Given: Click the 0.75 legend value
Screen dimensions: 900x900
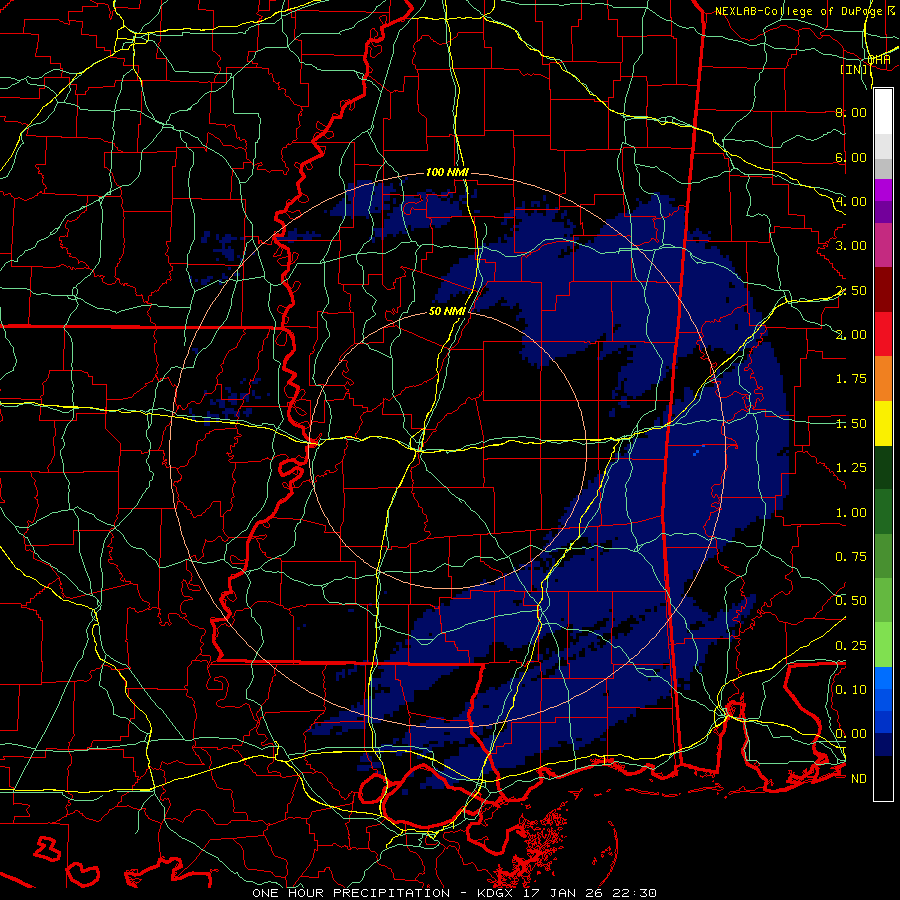Looking at the screenshot, I should (851, 557).
